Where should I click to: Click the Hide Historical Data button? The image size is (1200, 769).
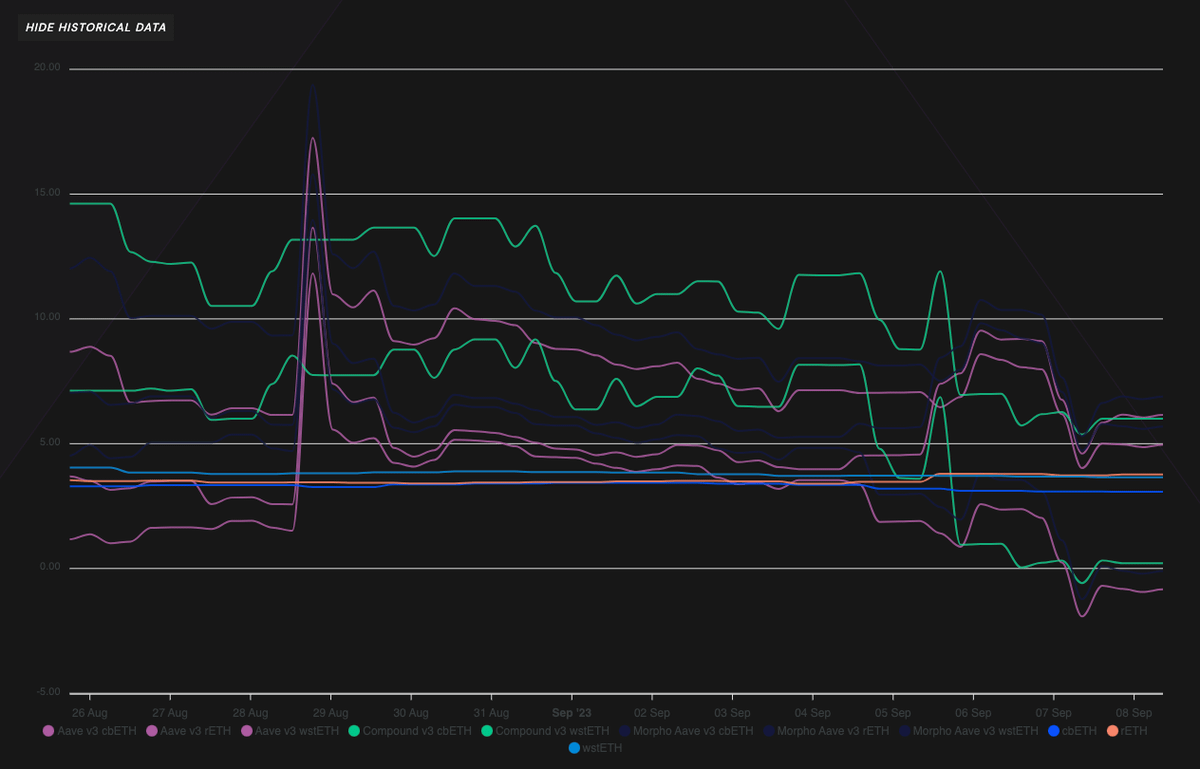pos(96,26)
